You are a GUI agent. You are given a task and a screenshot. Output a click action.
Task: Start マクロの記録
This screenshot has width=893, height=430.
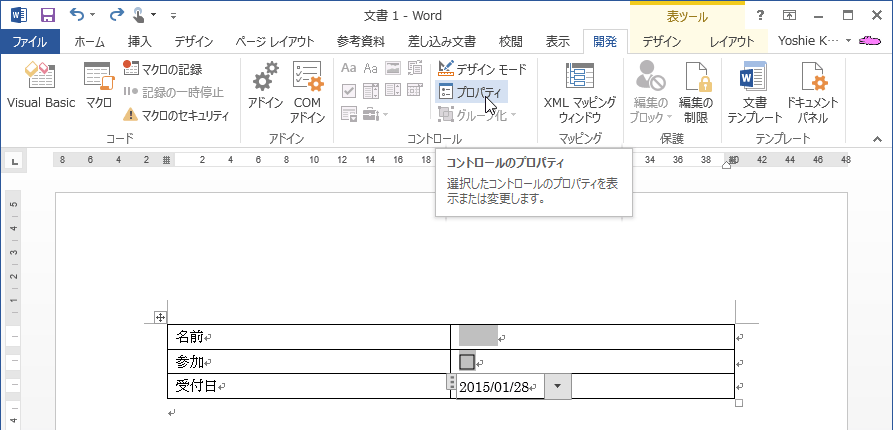[x=163, y=69]
